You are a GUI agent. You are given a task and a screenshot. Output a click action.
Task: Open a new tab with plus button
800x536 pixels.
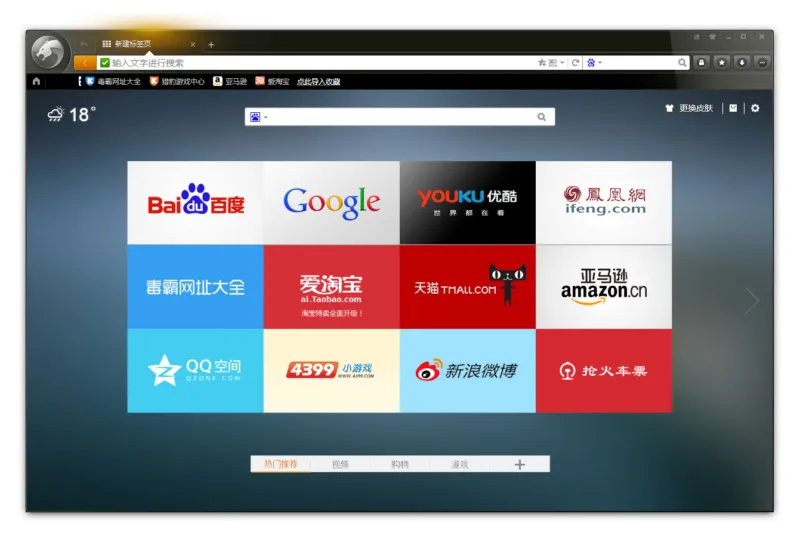pos(211,45)
